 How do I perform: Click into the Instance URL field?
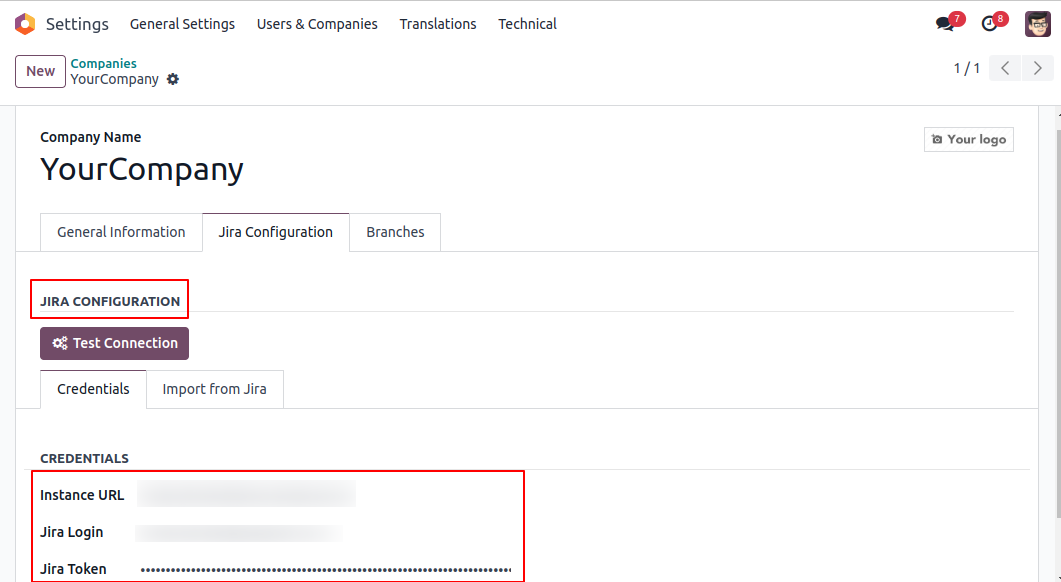coord(246,494)
